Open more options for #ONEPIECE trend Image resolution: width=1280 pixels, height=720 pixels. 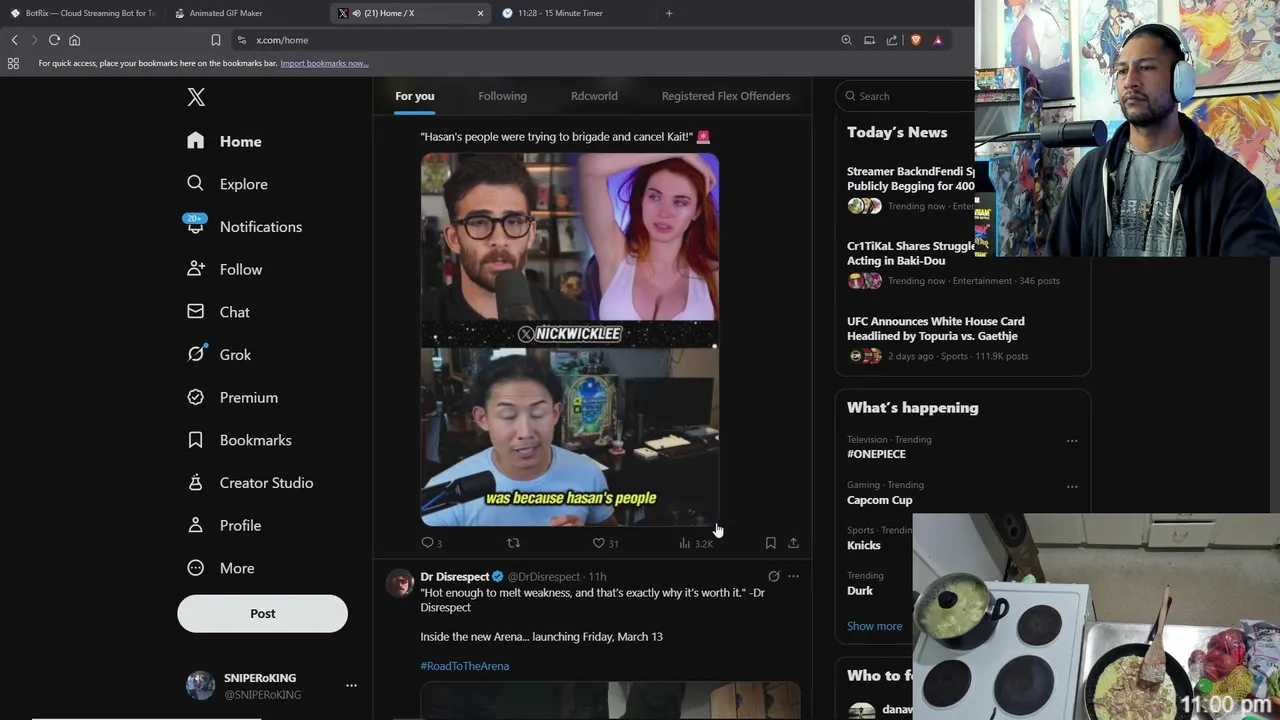(1072, 441)
